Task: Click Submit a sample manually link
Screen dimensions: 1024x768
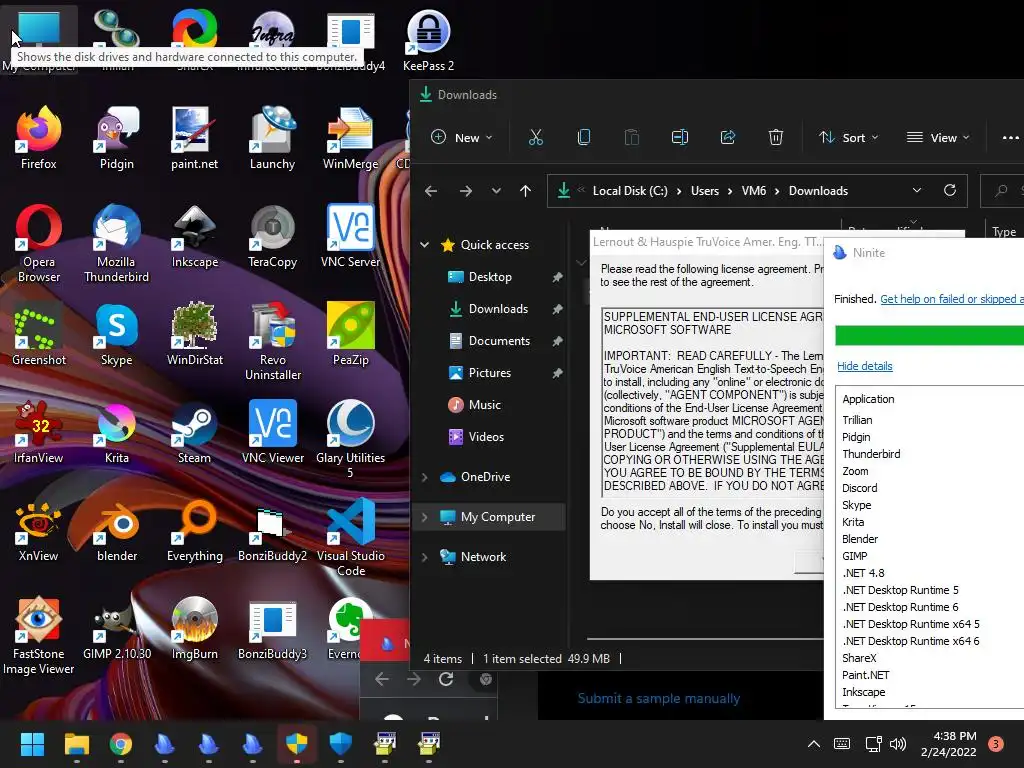Action: (x=658, y=698)
